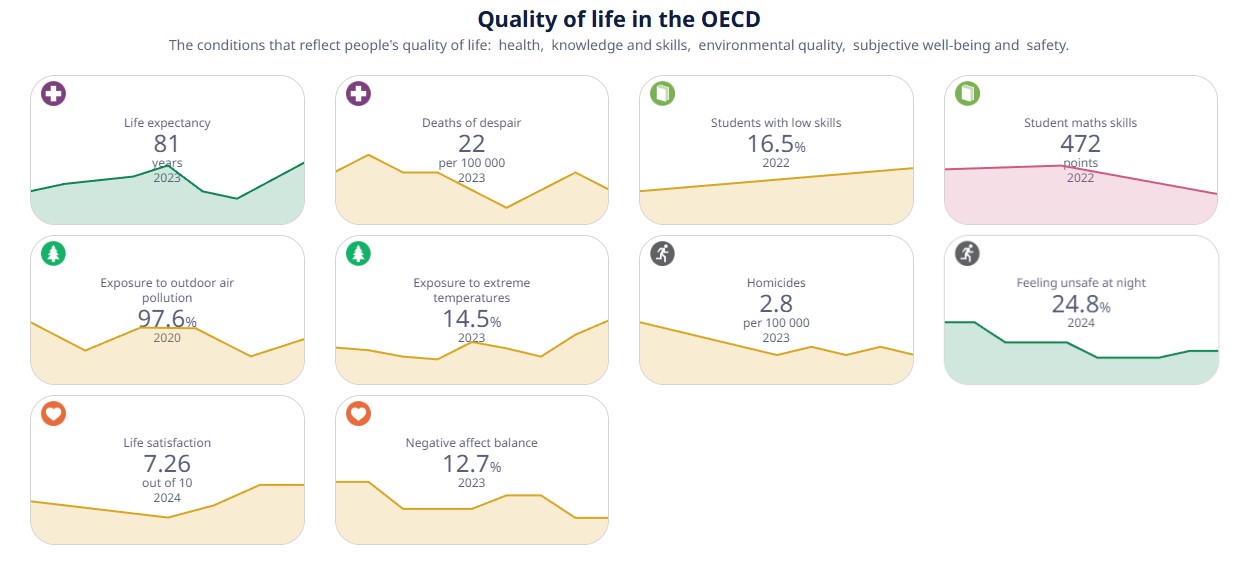Click the Quality of life in the OECD heading
The height and width of the screenshot is (567, 1257).
(618, 19)
